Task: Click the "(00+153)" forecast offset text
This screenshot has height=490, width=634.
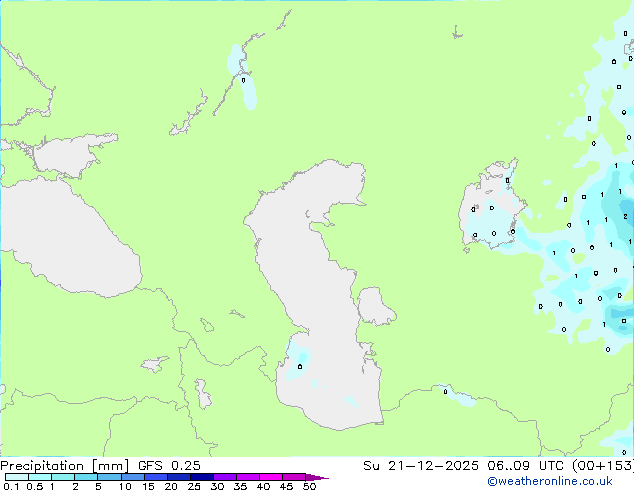Action: coord(603,466)
